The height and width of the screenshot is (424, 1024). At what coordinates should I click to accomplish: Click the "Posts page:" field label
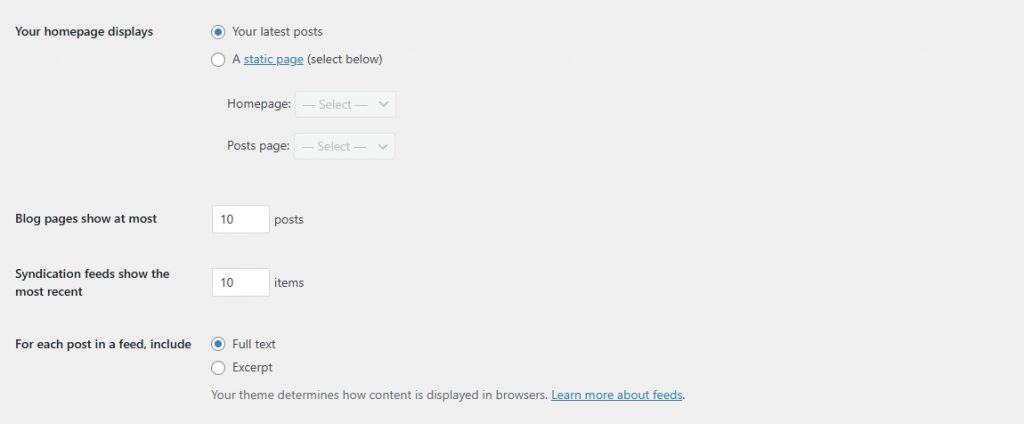[258, 146]
